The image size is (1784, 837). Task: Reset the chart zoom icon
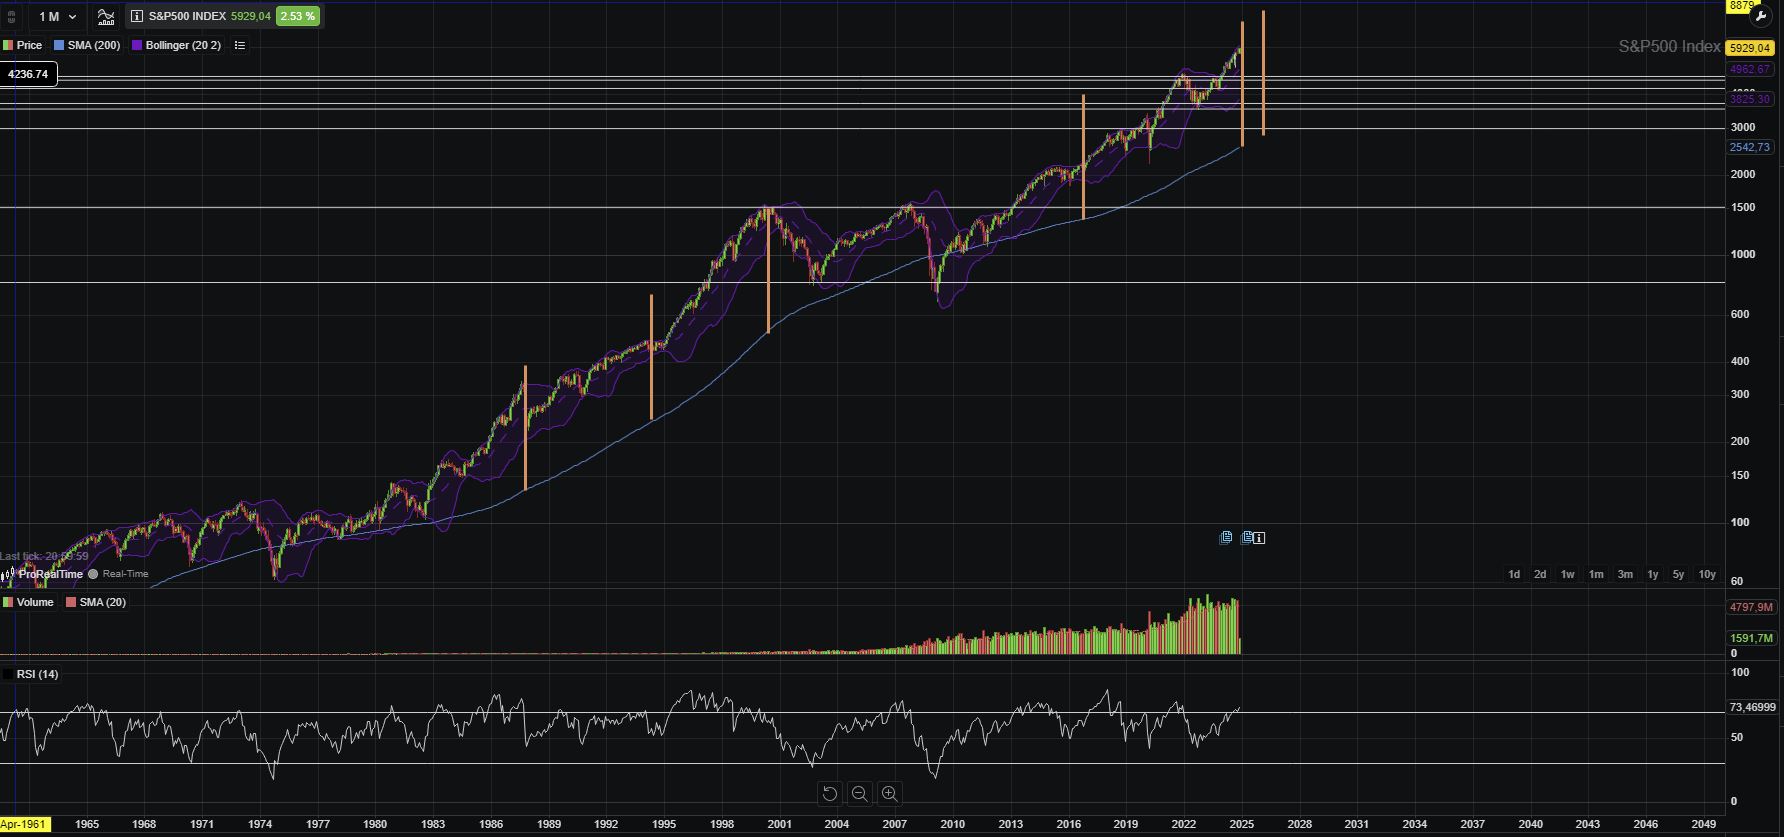coord(830,794)
